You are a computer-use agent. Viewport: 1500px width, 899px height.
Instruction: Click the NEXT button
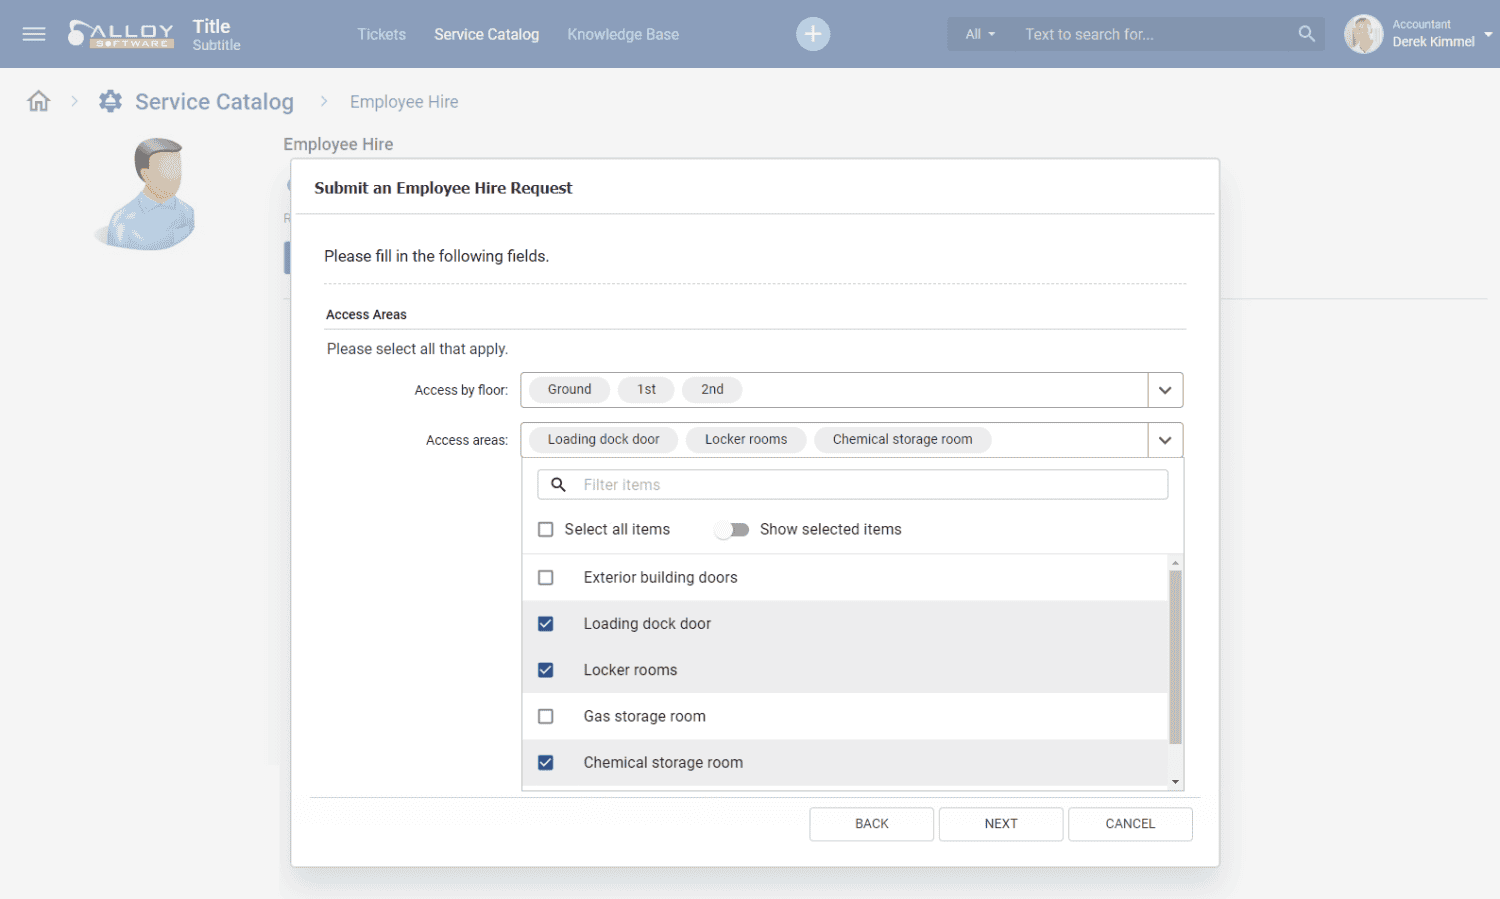1000,823
